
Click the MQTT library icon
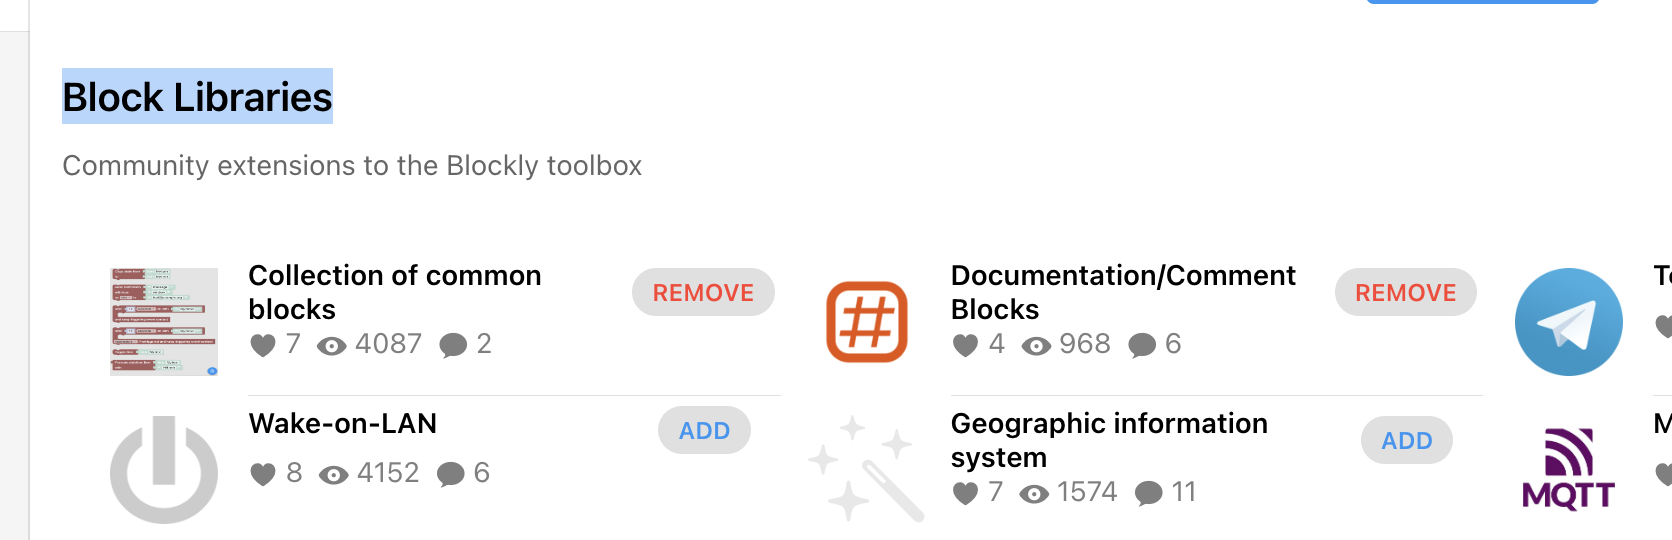tap(1568, 468)
